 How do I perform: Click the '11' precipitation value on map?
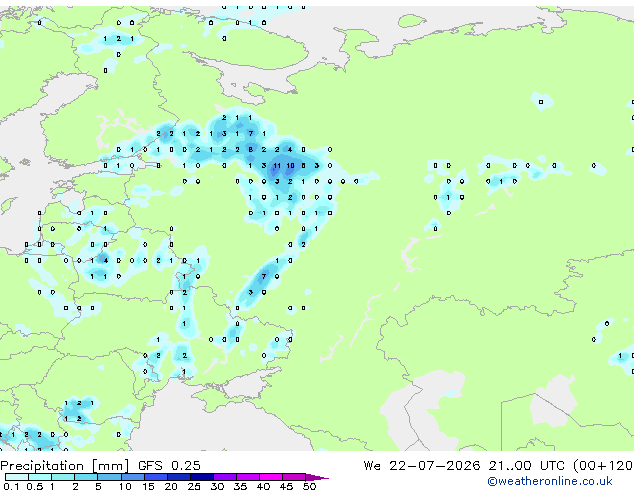tap(277, 165)
